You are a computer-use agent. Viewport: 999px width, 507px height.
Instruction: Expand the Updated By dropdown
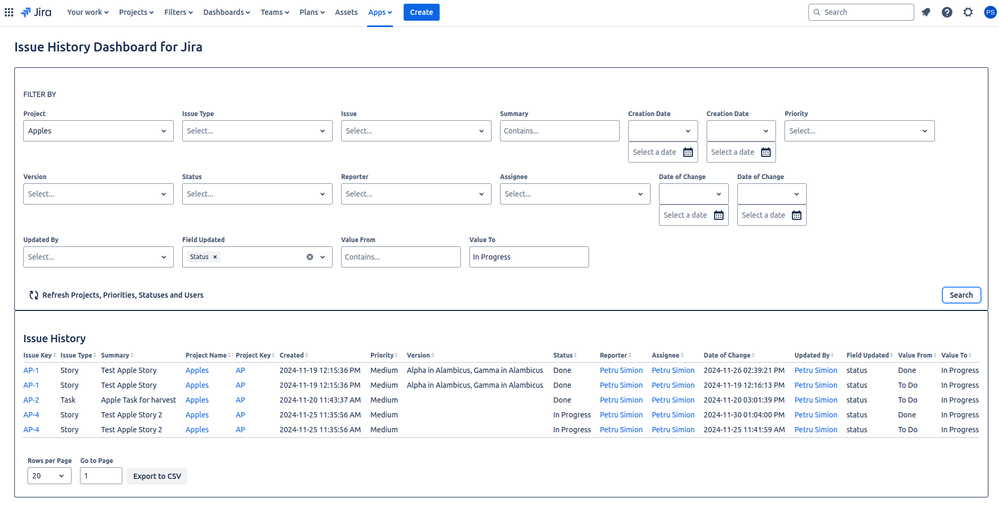click(x=98, y=257)
